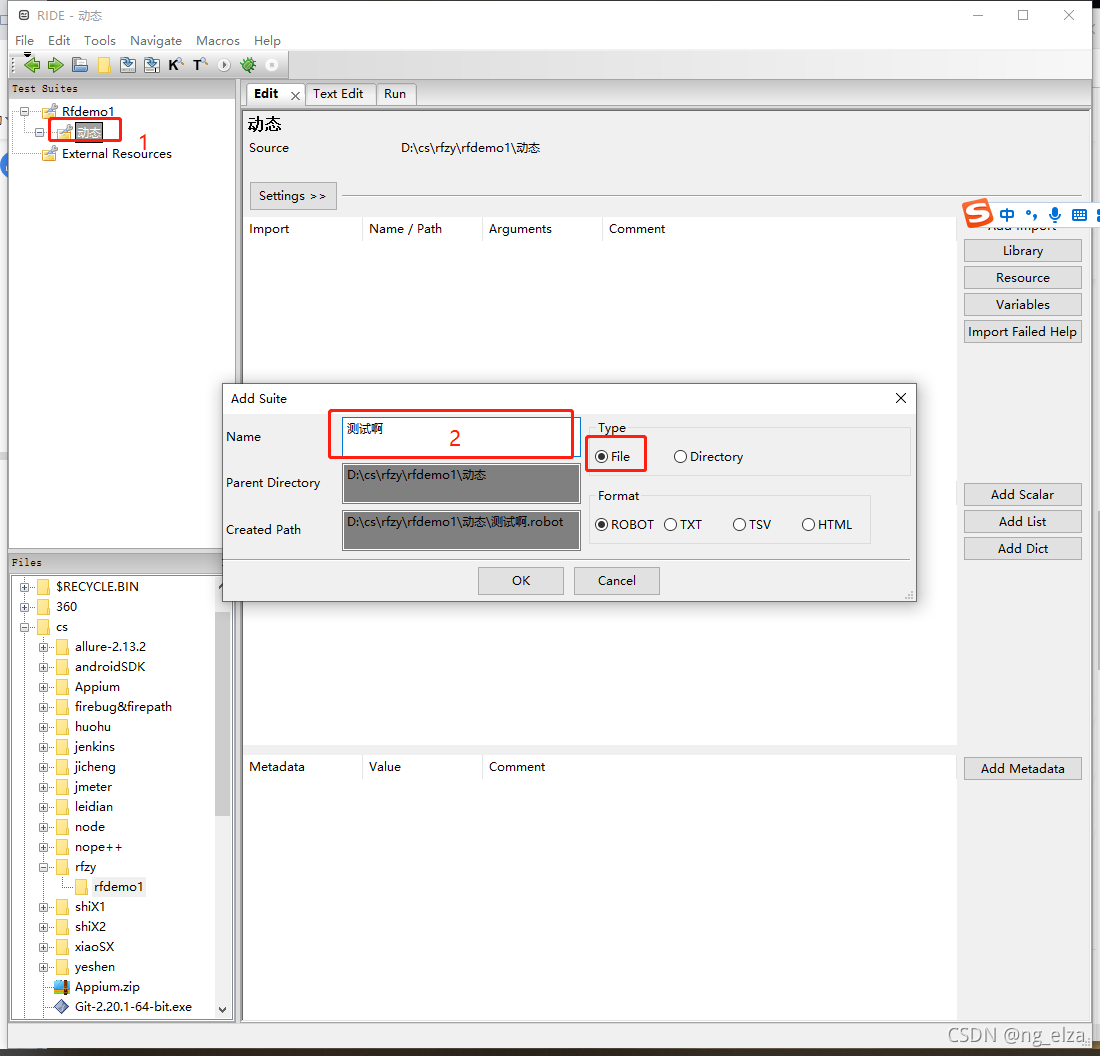The width and height of the screenshot is (1100, 1056).
Task: Collapse the rfzy folder node
Action: click(x=43, y=867)
